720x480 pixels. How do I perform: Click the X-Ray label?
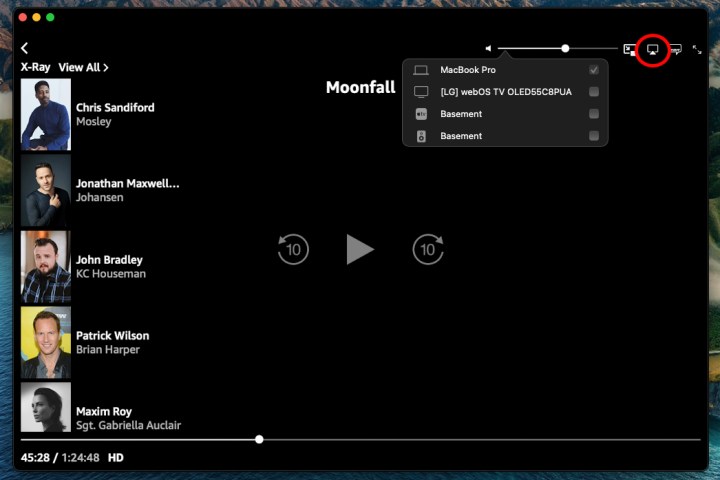pyautogui.click(x=35, y=68)
